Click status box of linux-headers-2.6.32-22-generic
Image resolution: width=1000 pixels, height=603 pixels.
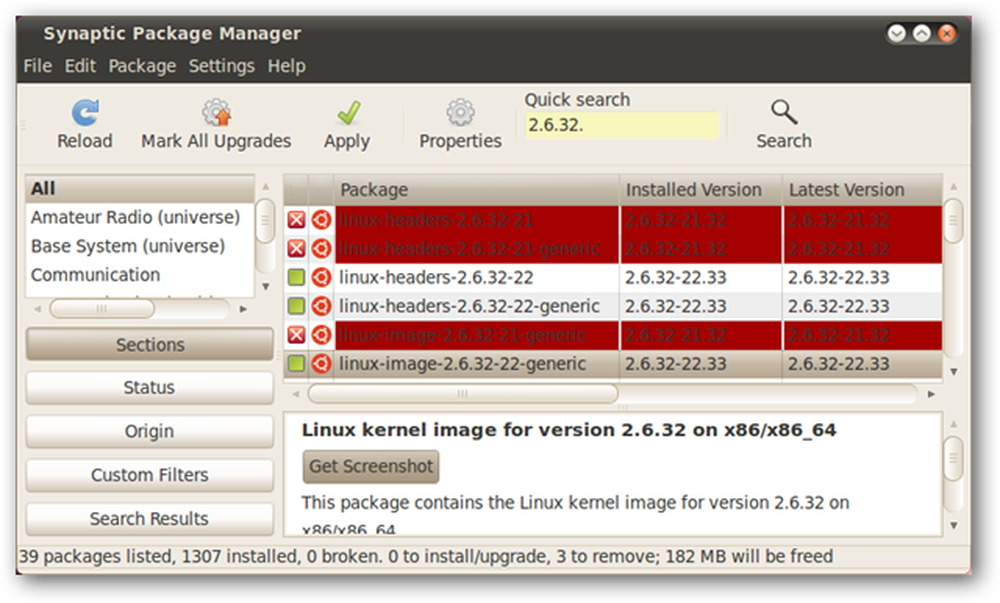click(x=296, y=306)
